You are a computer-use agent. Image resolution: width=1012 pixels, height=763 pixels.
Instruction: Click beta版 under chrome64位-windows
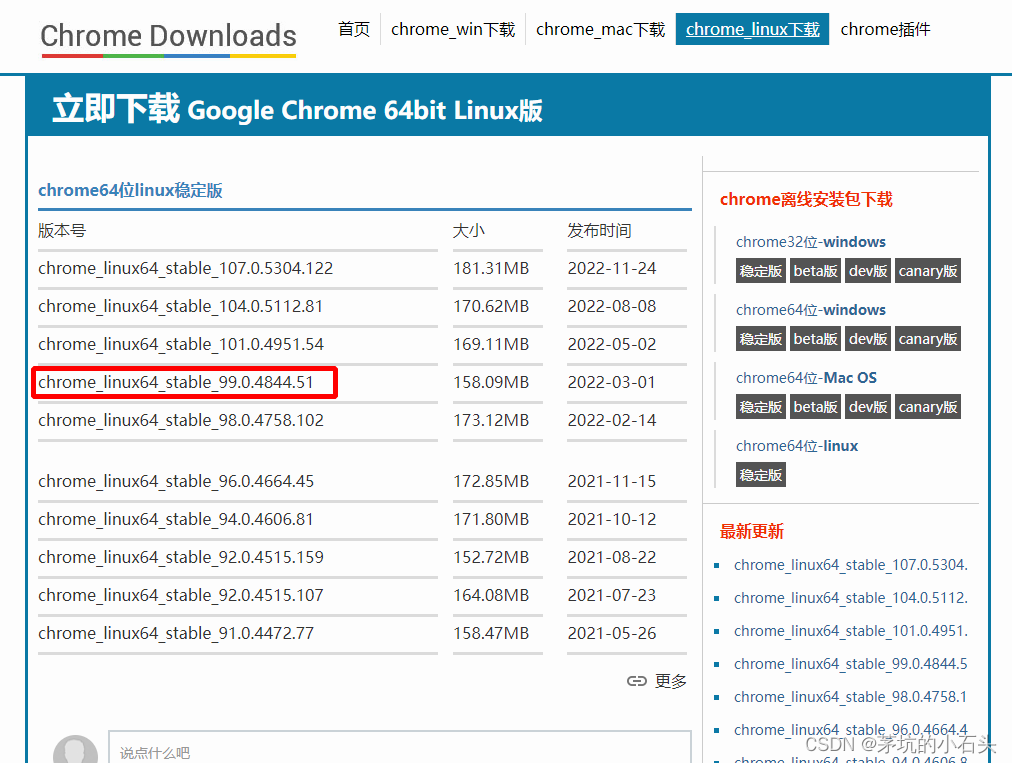pos(815,338)
